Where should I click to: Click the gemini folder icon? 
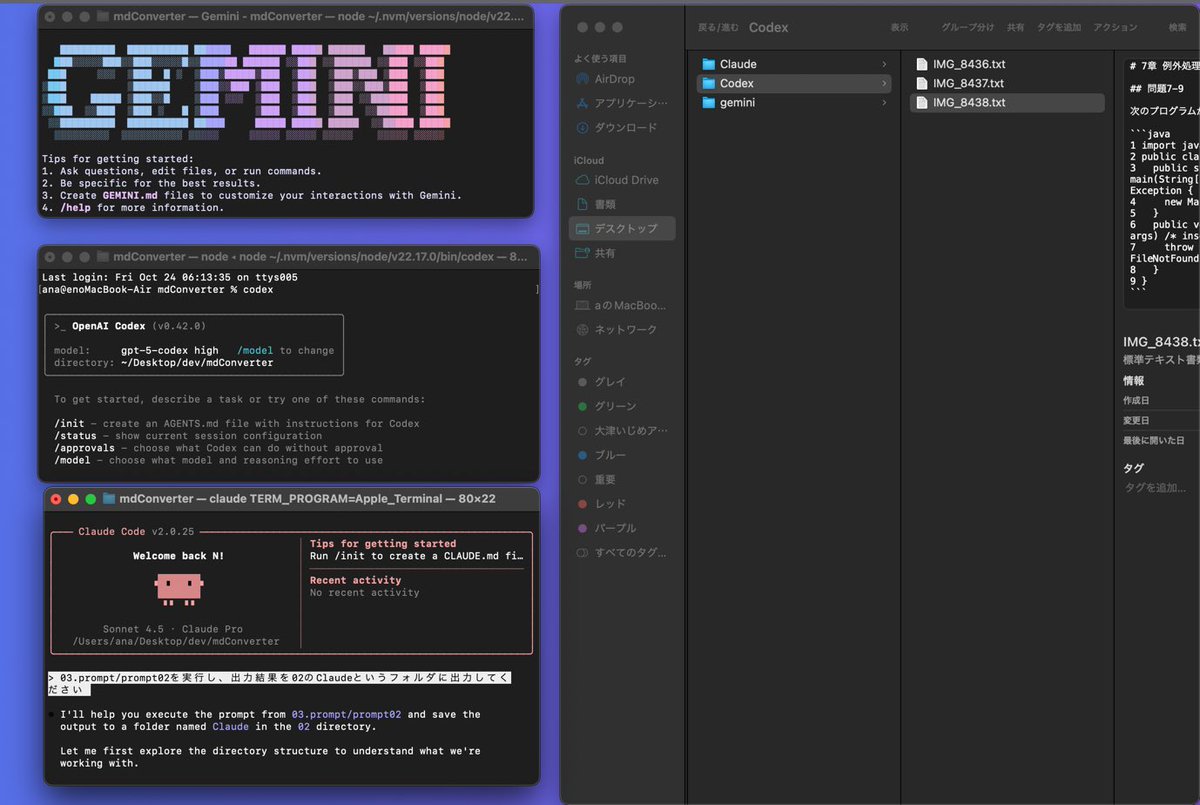click(x=709, y=102)
